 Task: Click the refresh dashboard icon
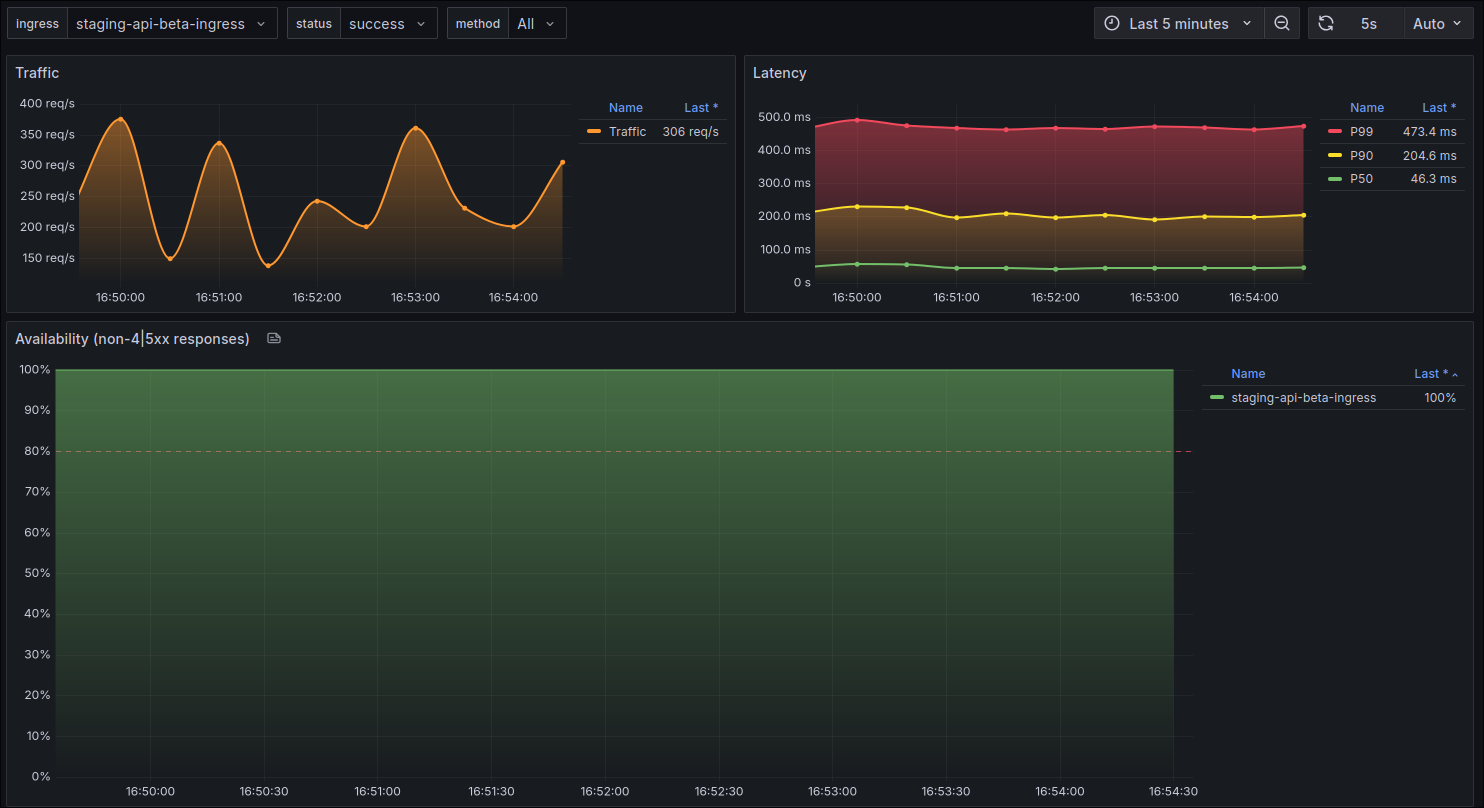pos(1326,24)
